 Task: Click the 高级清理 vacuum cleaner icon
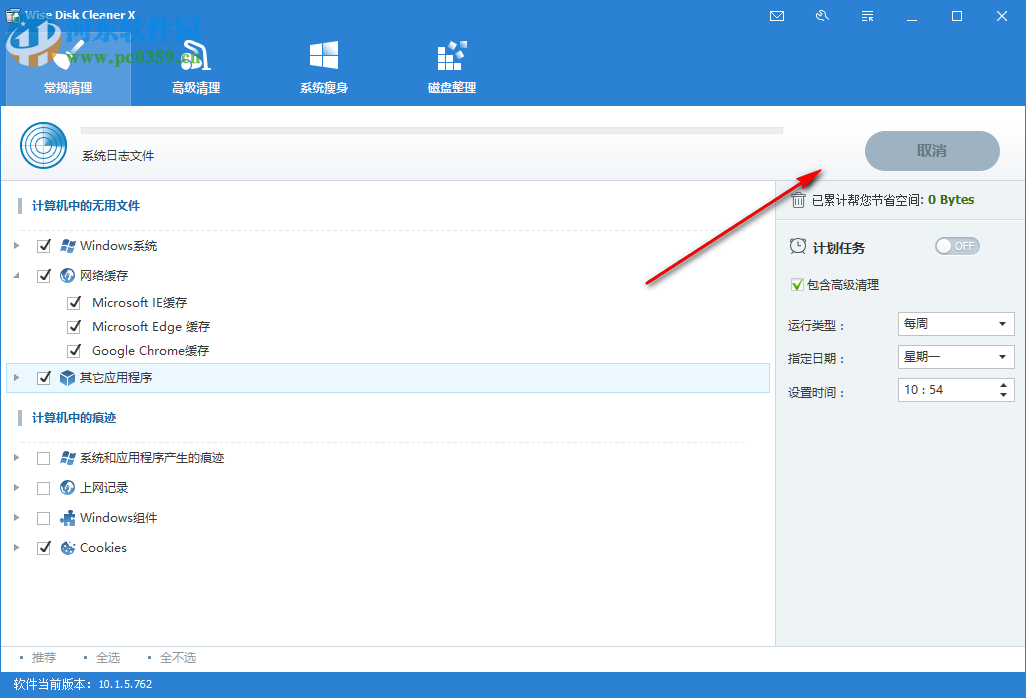click(x=196, y=56)
